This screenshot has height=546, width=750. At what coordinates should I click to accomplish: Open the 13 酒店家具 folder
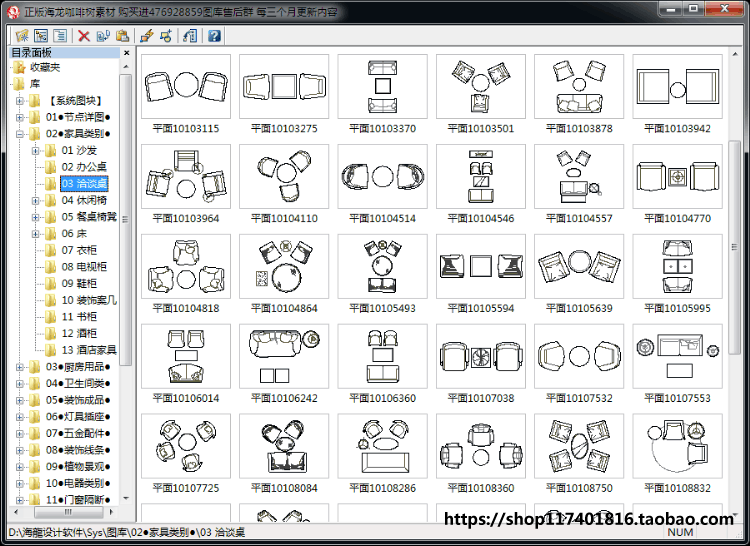(89, 350)
